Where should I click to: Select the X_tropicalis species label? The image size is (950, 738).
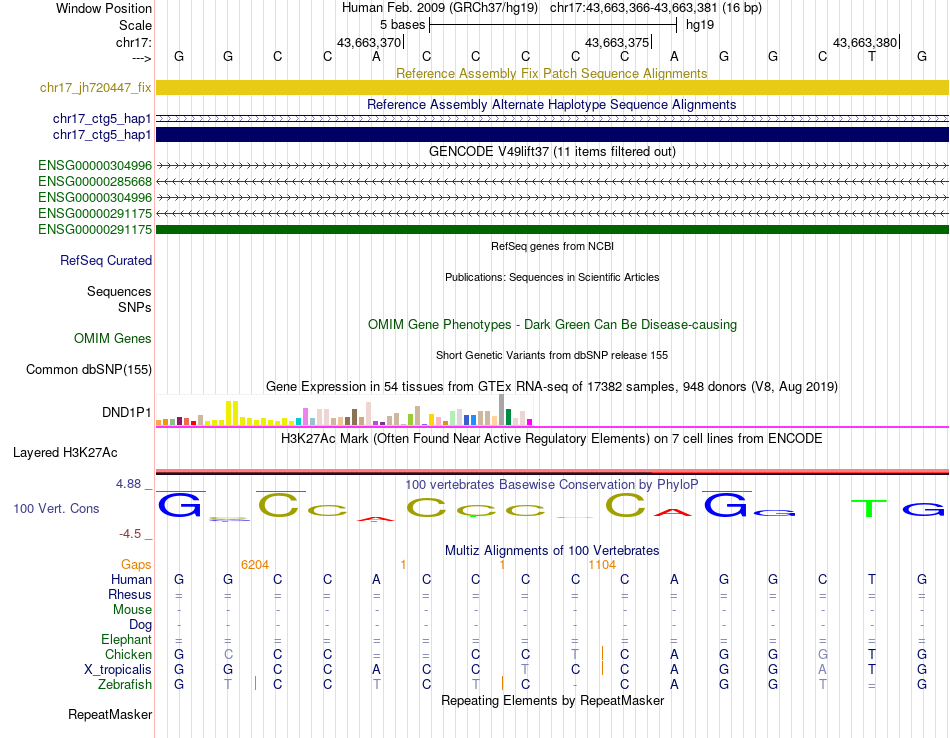pyautogui.click(x=118, y=670)
